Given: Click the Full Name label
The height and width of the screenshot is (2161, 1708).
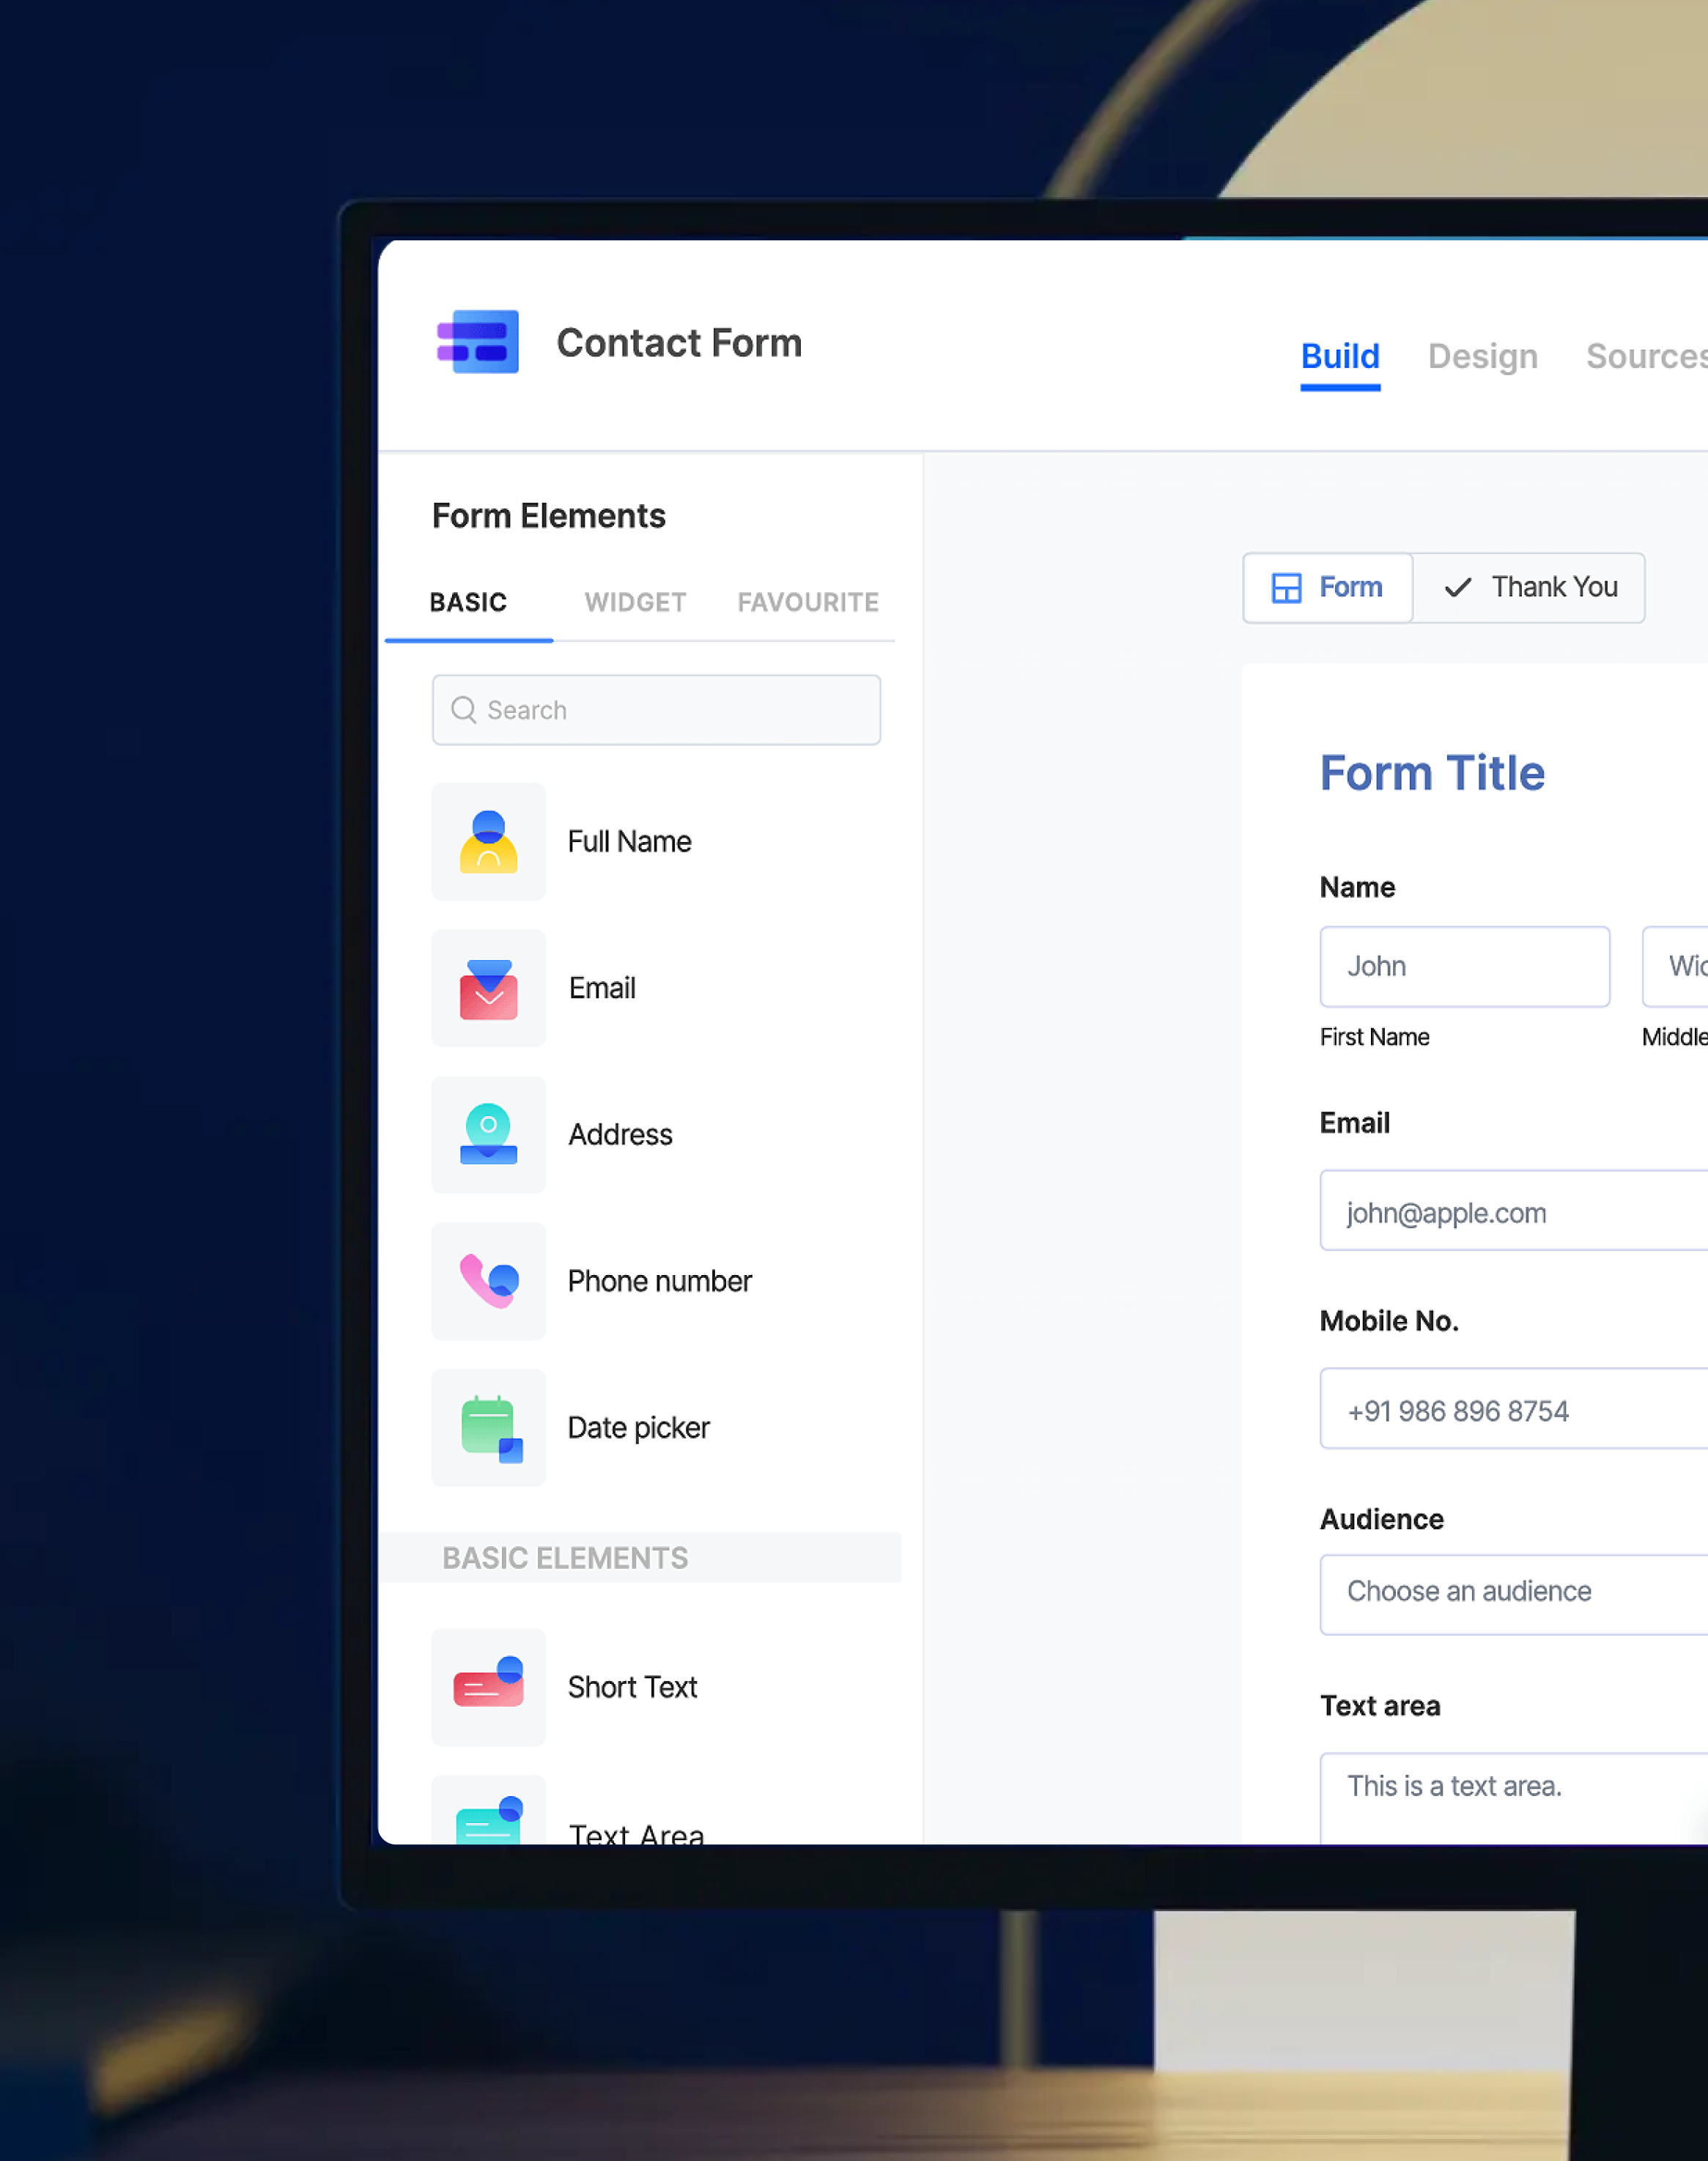Looking at the screenshot, I should tap(629, 841).
